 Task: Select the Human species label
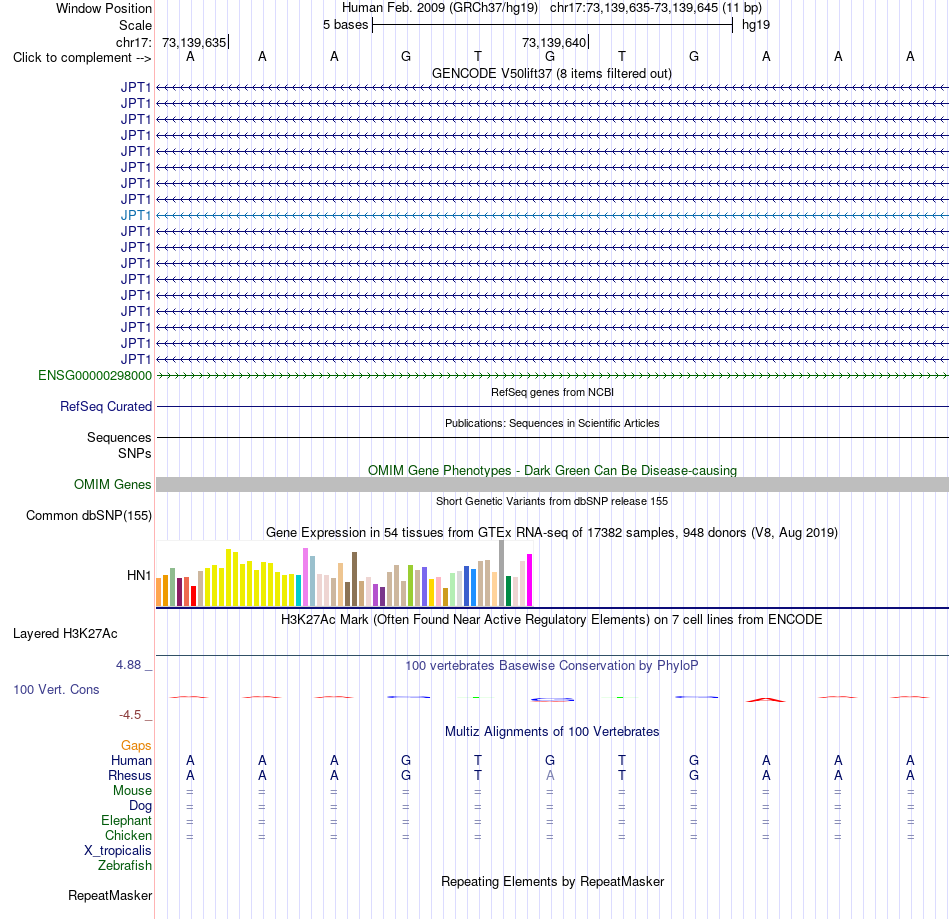point(131,760)
